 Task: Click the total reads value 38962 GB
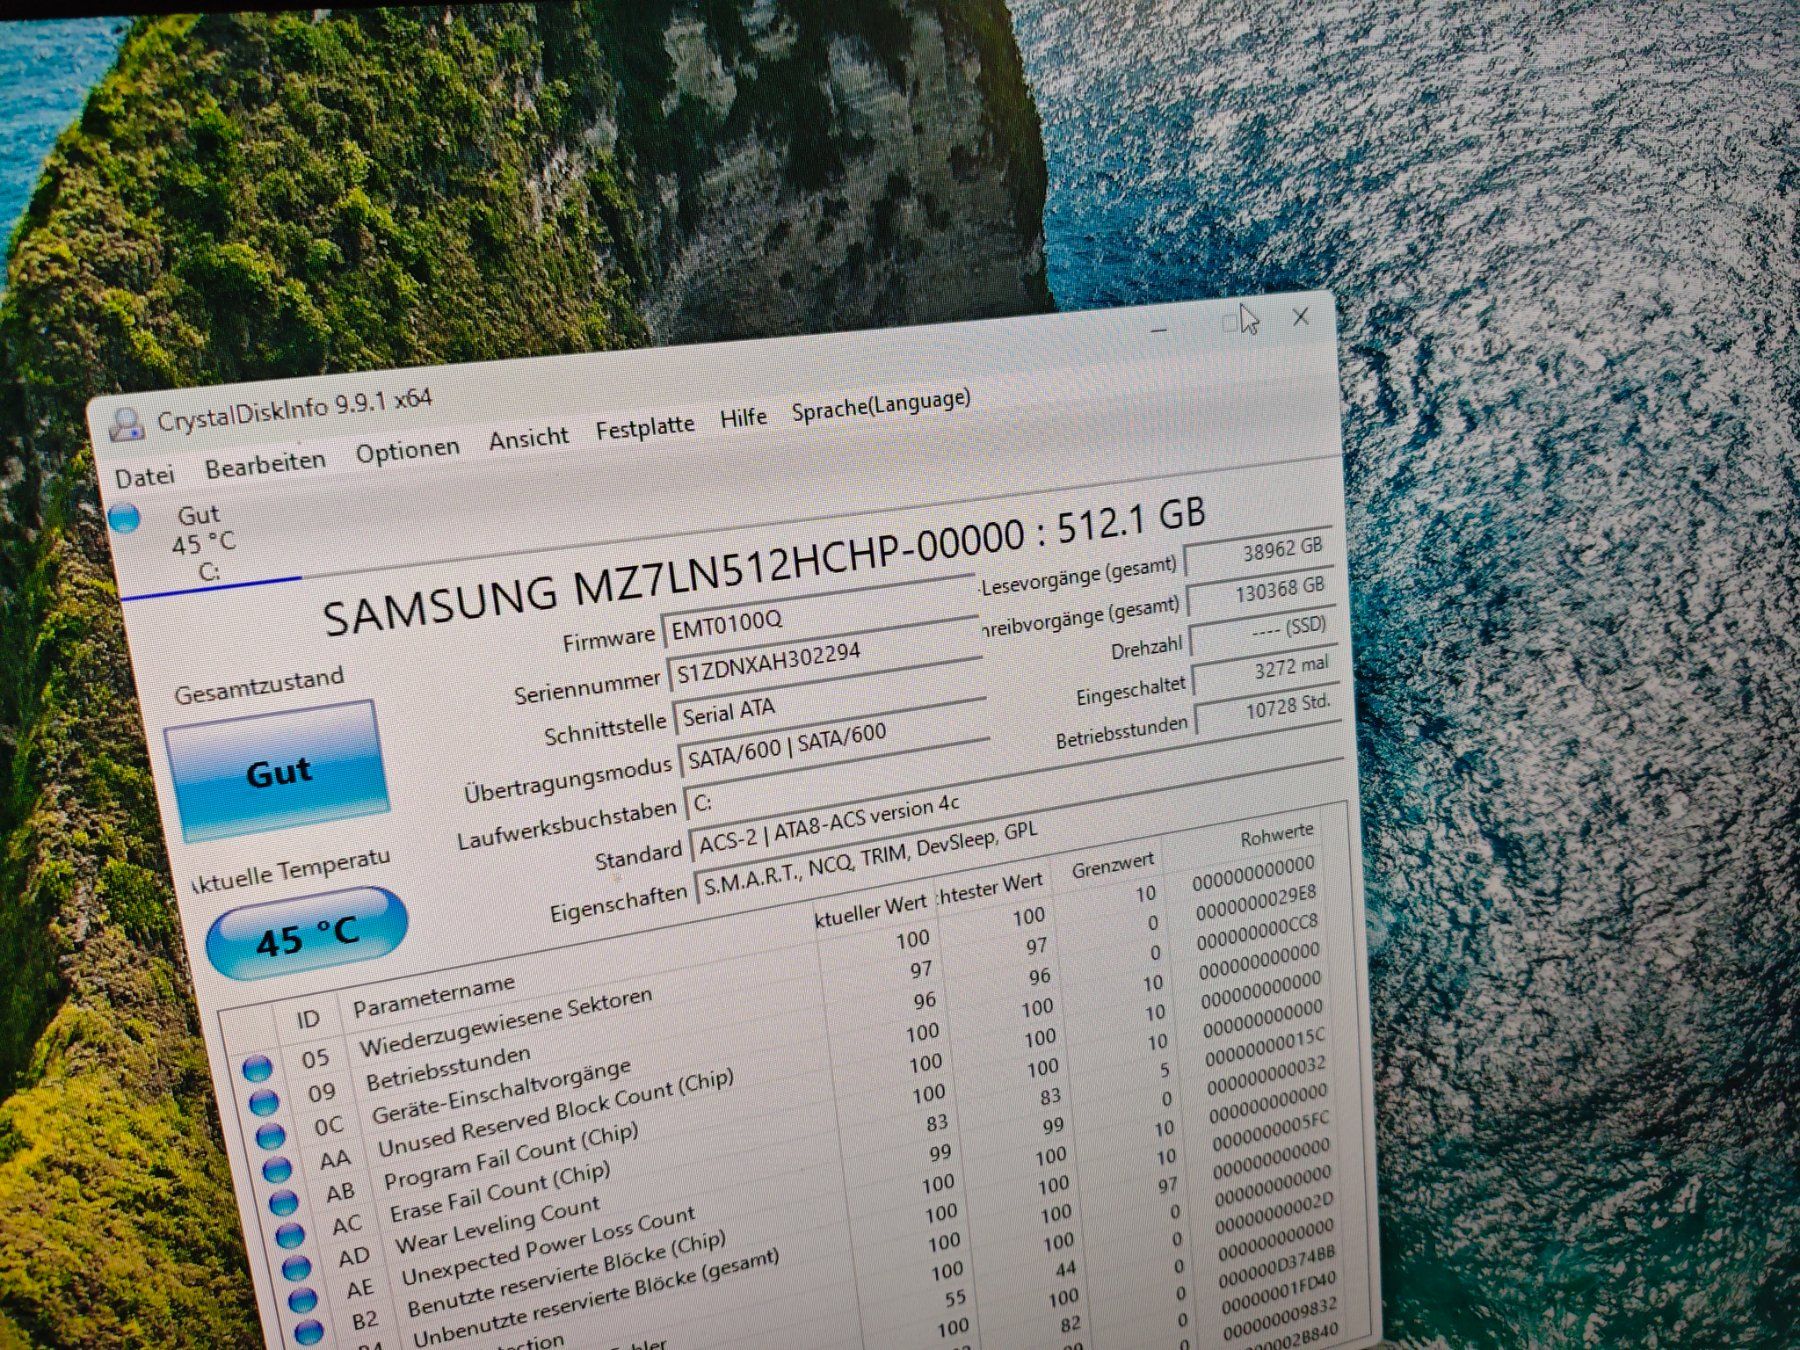(x=1257, y=552)
